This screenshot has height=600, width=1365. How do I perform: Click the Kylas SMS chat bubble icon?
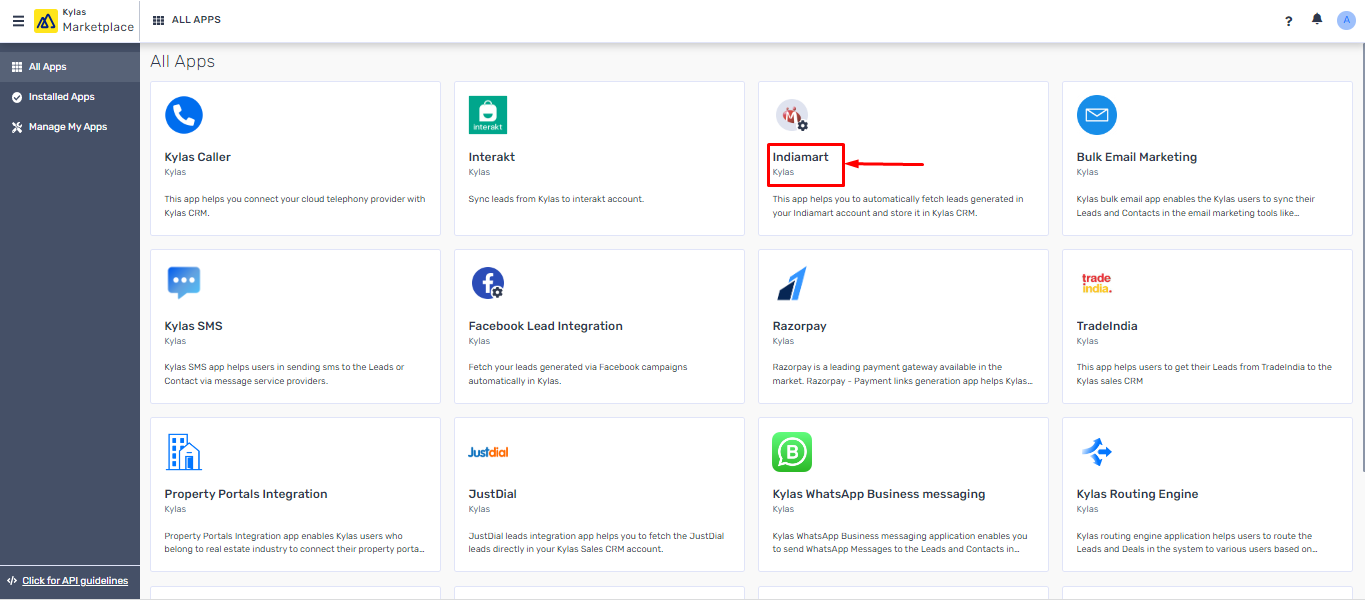(x=184, y=283)
